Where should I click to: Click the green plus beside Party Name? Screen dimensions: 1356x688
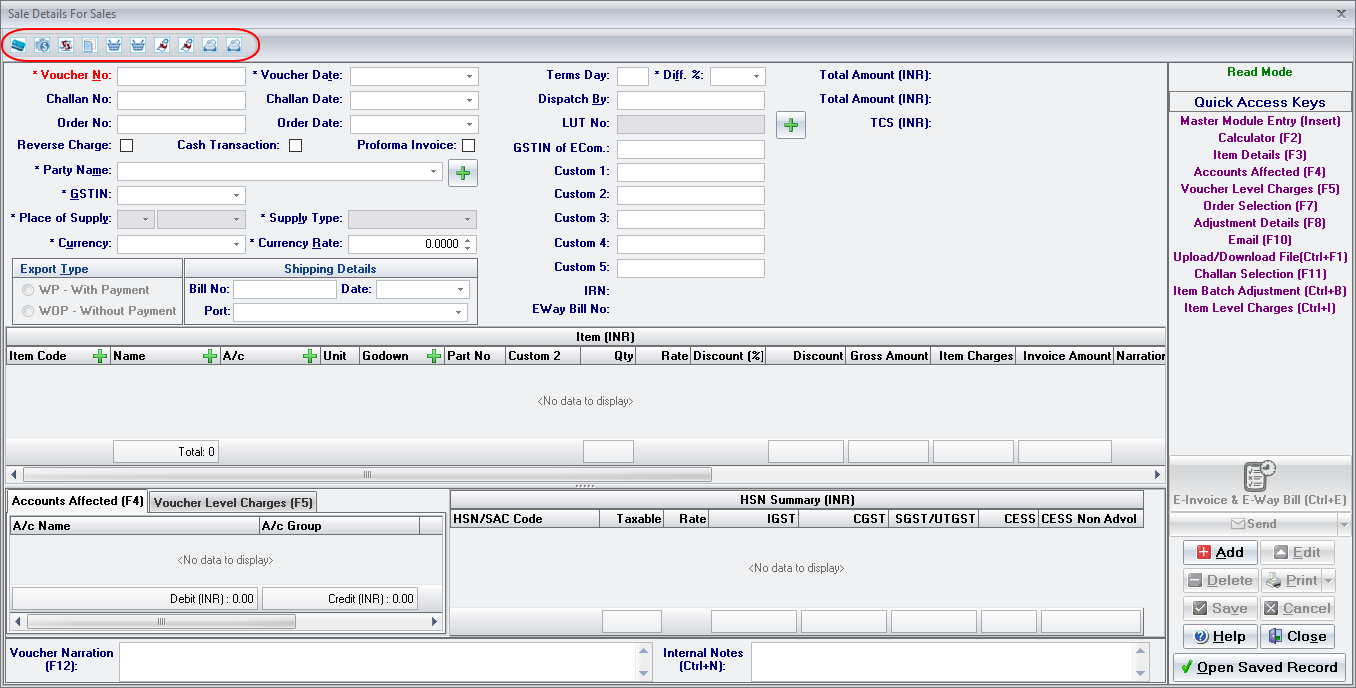click(x=463, y=173)
